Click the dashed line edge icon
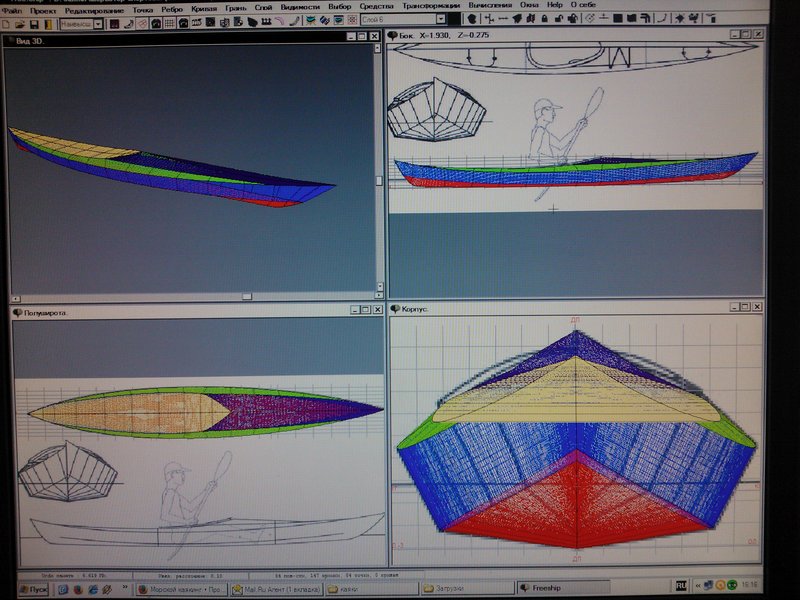This screenshot has height=600, width=800. pyautogui.click(x=503, y=19)
